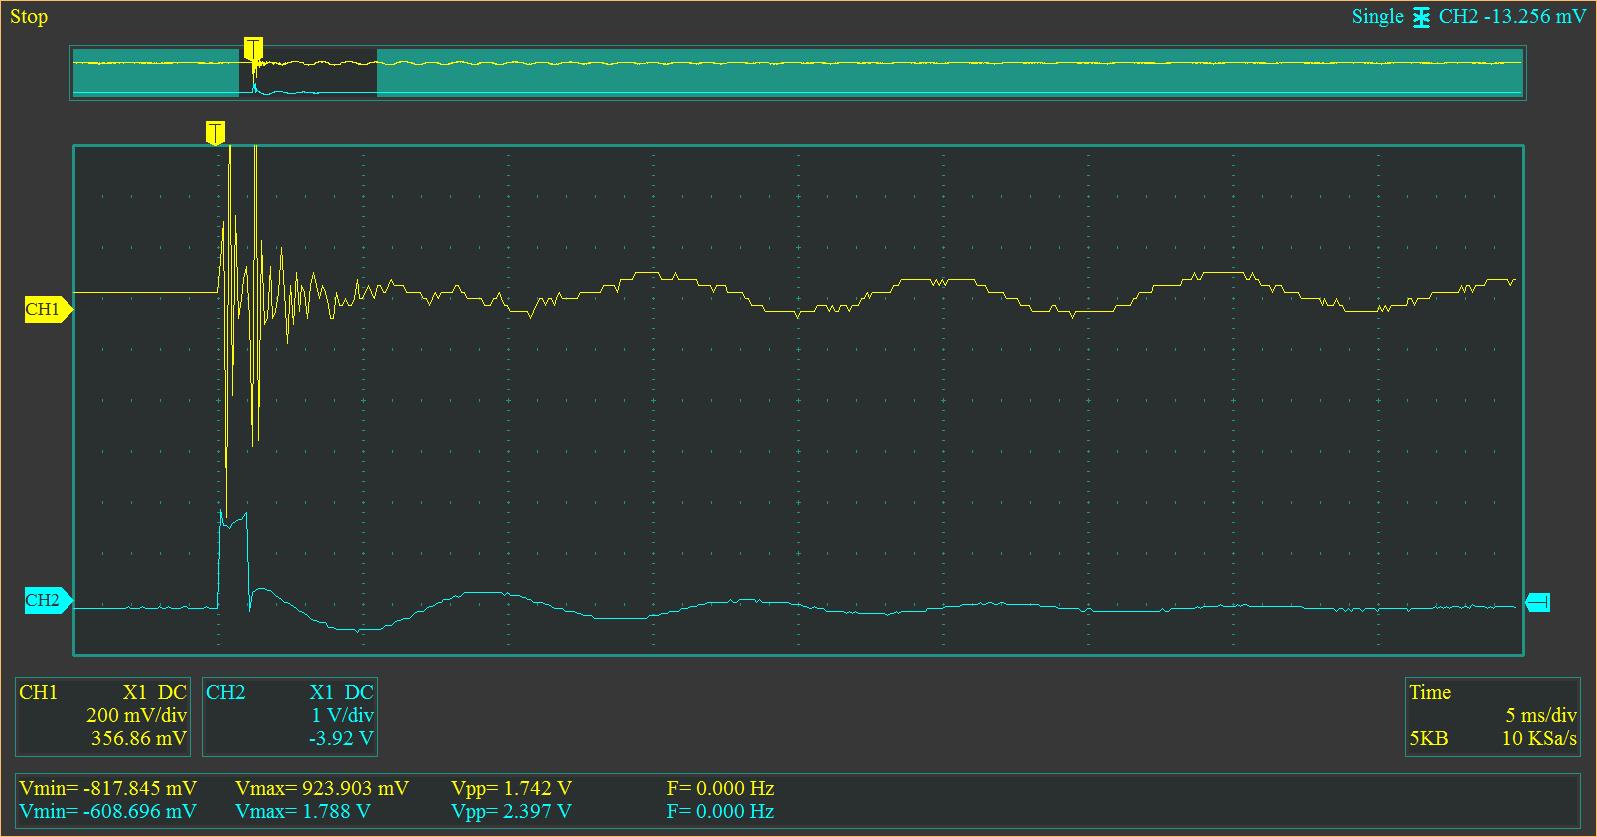Click the yellow trigger T marker above the waveform
This screenshot has height=837, width=1597.
[215, 133]
